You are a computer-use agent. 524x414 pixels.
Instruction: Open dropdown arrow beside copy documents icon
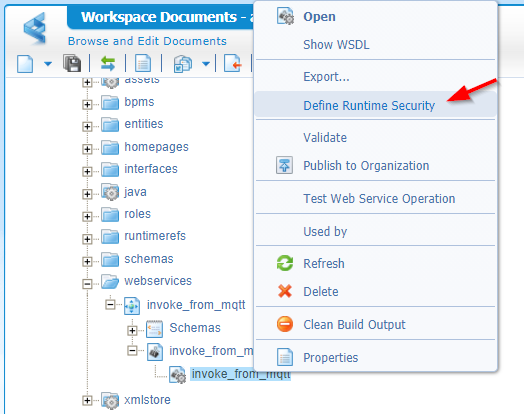click(206, 63)
